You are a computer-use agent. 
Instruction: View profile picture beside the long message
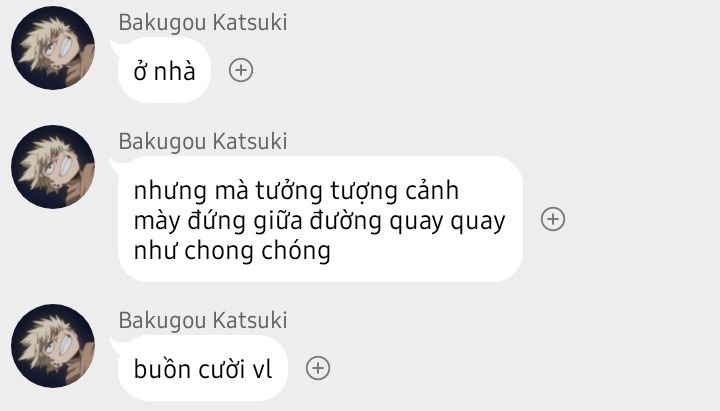(x=53, y=167)
